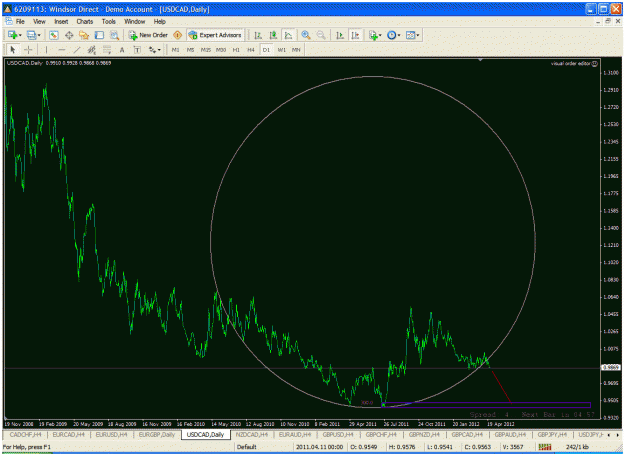
Task: Draw a horizontal line tool
Action: point(61,49)
